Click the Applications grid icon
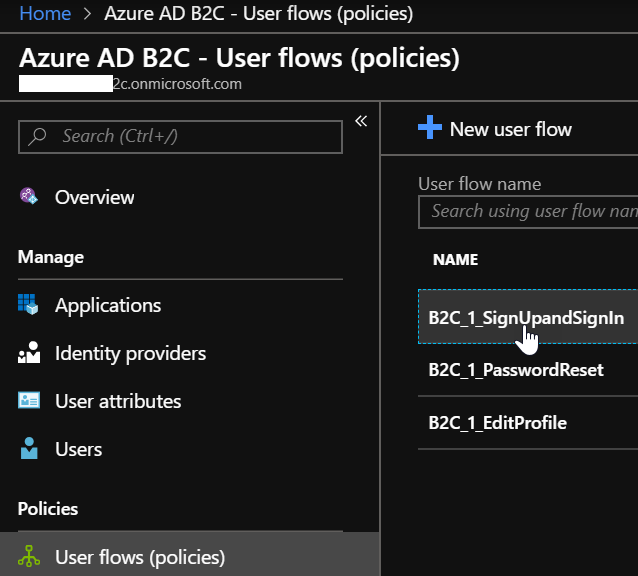The image size is (638, 576). click(28, 305)
